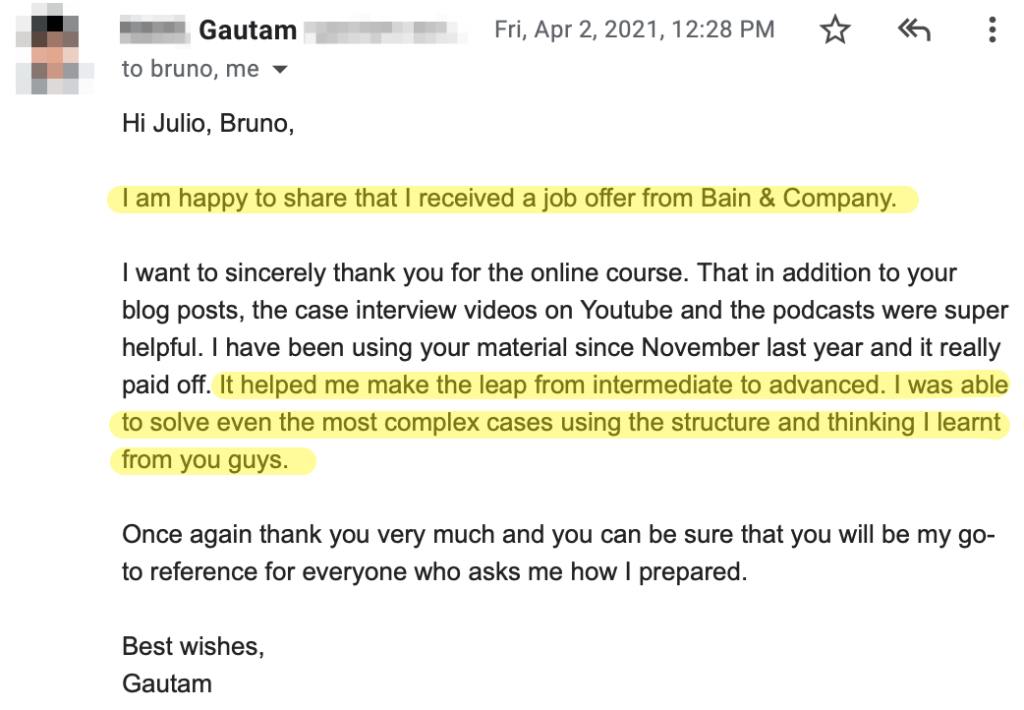Screen dimensions: 1024x710
Task: Click the greeting 'Hi Julio, Bruno,'
Action: tap(208, 123)
